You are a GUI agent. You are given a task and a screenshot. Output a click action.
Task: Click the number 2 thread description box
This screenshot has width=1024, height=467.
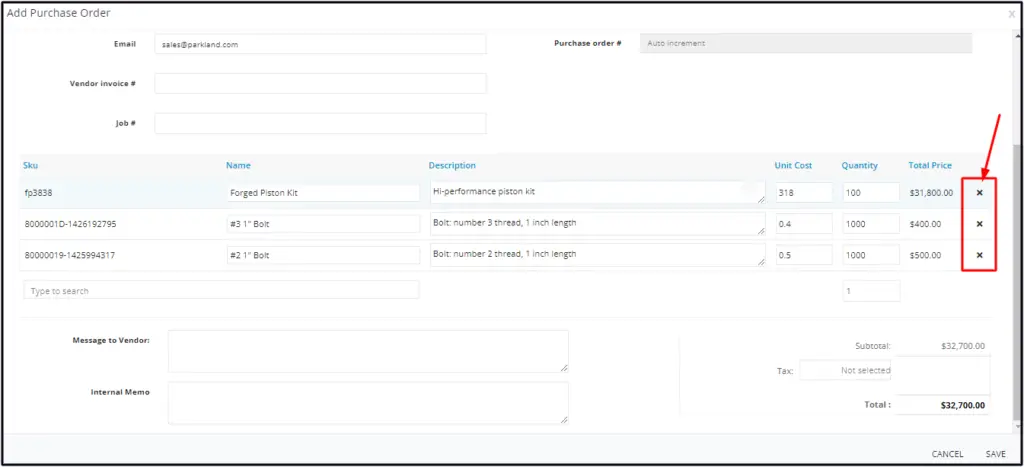coord(597,255)
